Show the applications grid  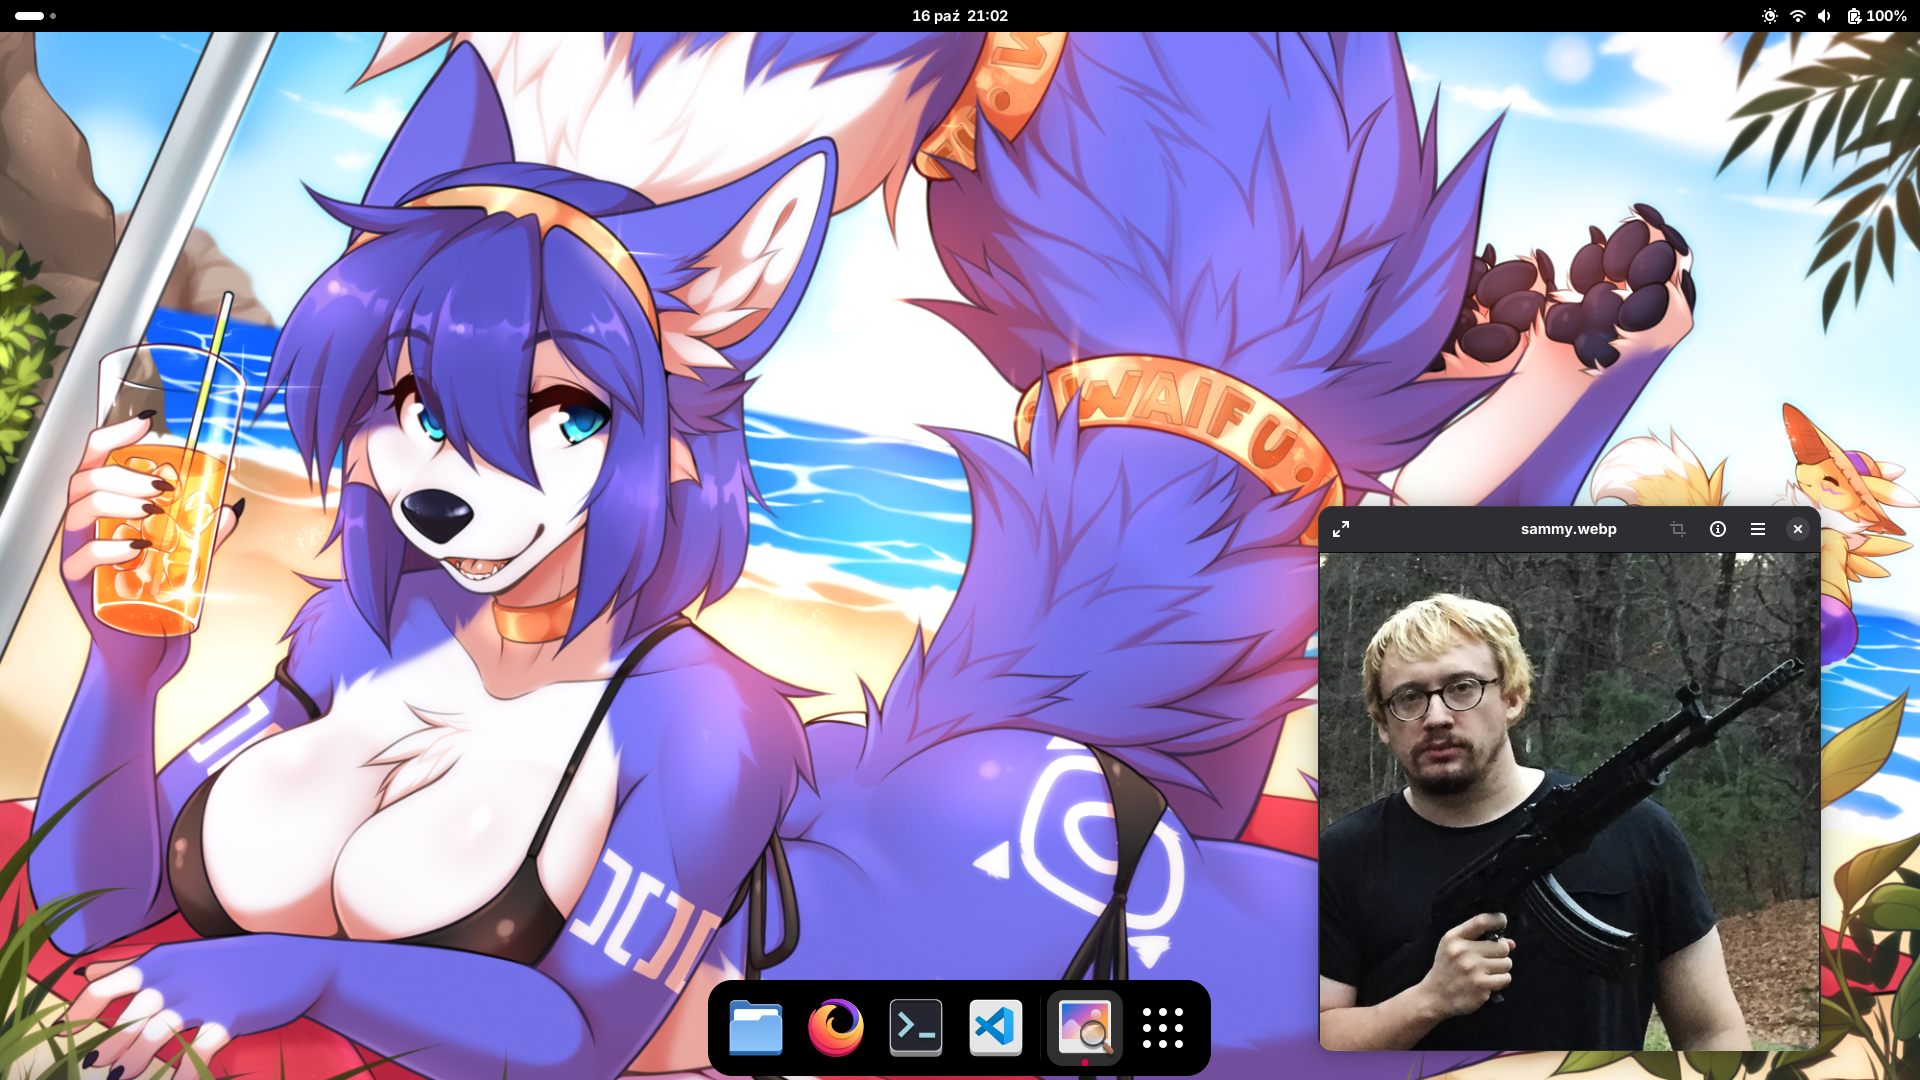(x=1163, y=1027)
